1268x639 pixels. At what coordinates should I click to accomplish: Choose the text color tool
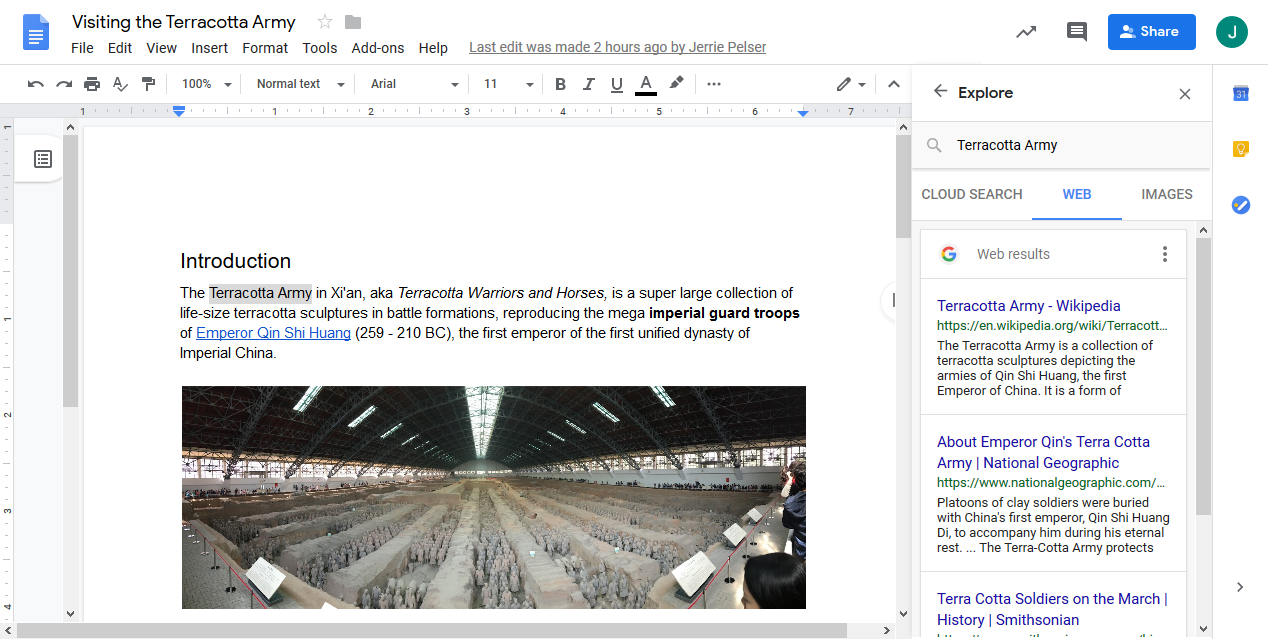(x=646, y=84)
